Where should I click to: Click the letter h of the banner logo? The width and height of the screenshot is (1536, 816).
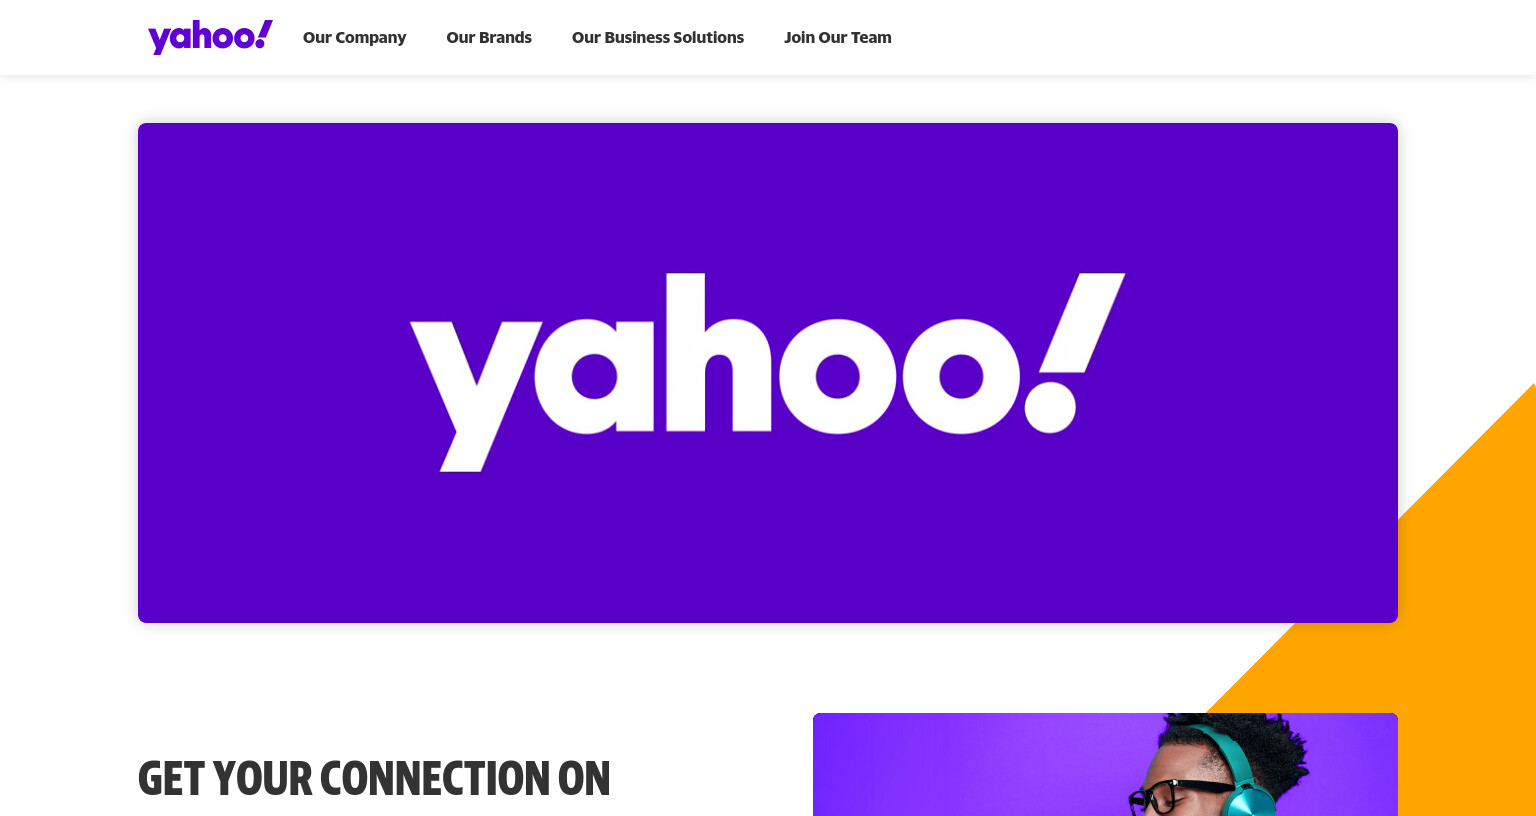click(x=719, y=352)
